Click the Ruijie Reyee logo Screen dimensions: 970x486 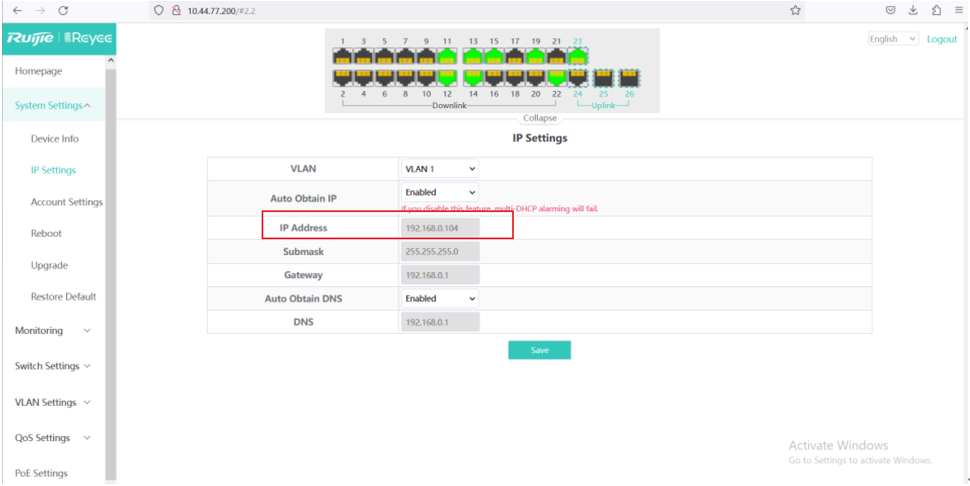pos(59,38)
